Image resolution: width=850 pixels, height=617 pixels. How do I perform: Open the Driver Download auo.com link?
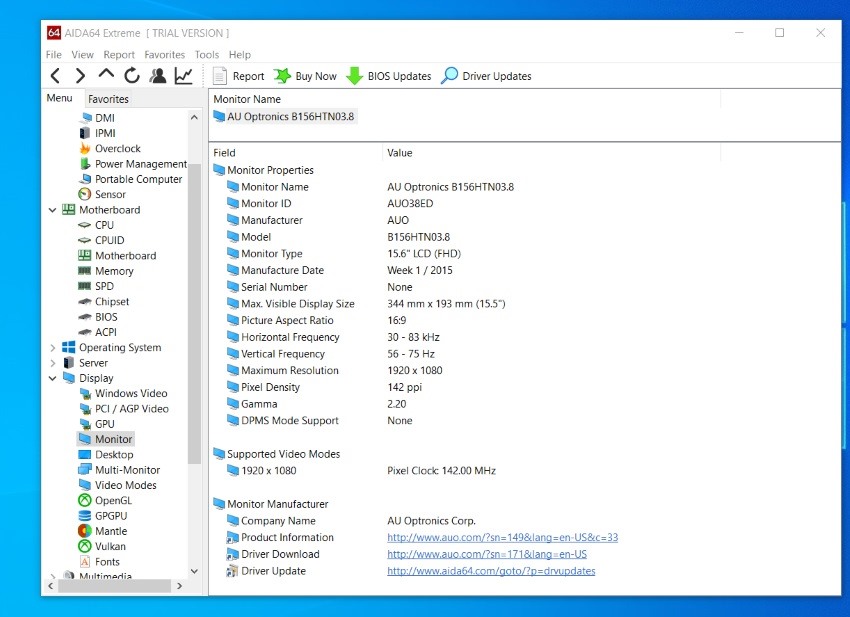pos(487,554)
